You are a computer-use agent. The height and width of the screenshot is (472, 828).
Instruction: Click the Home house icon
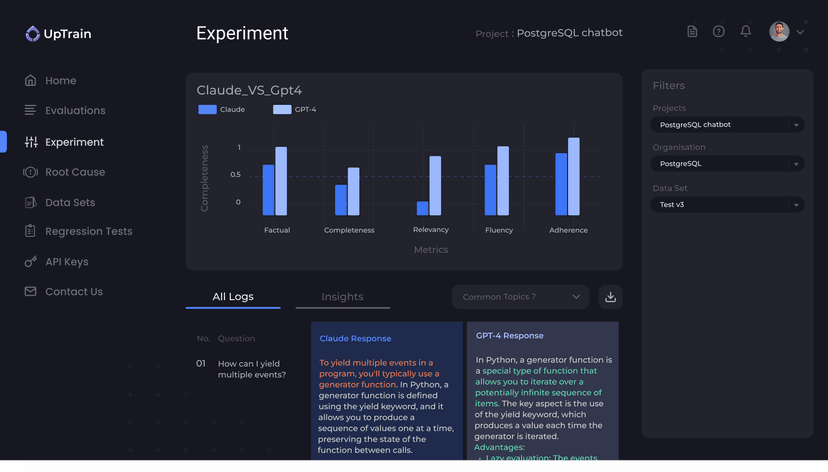31,81
